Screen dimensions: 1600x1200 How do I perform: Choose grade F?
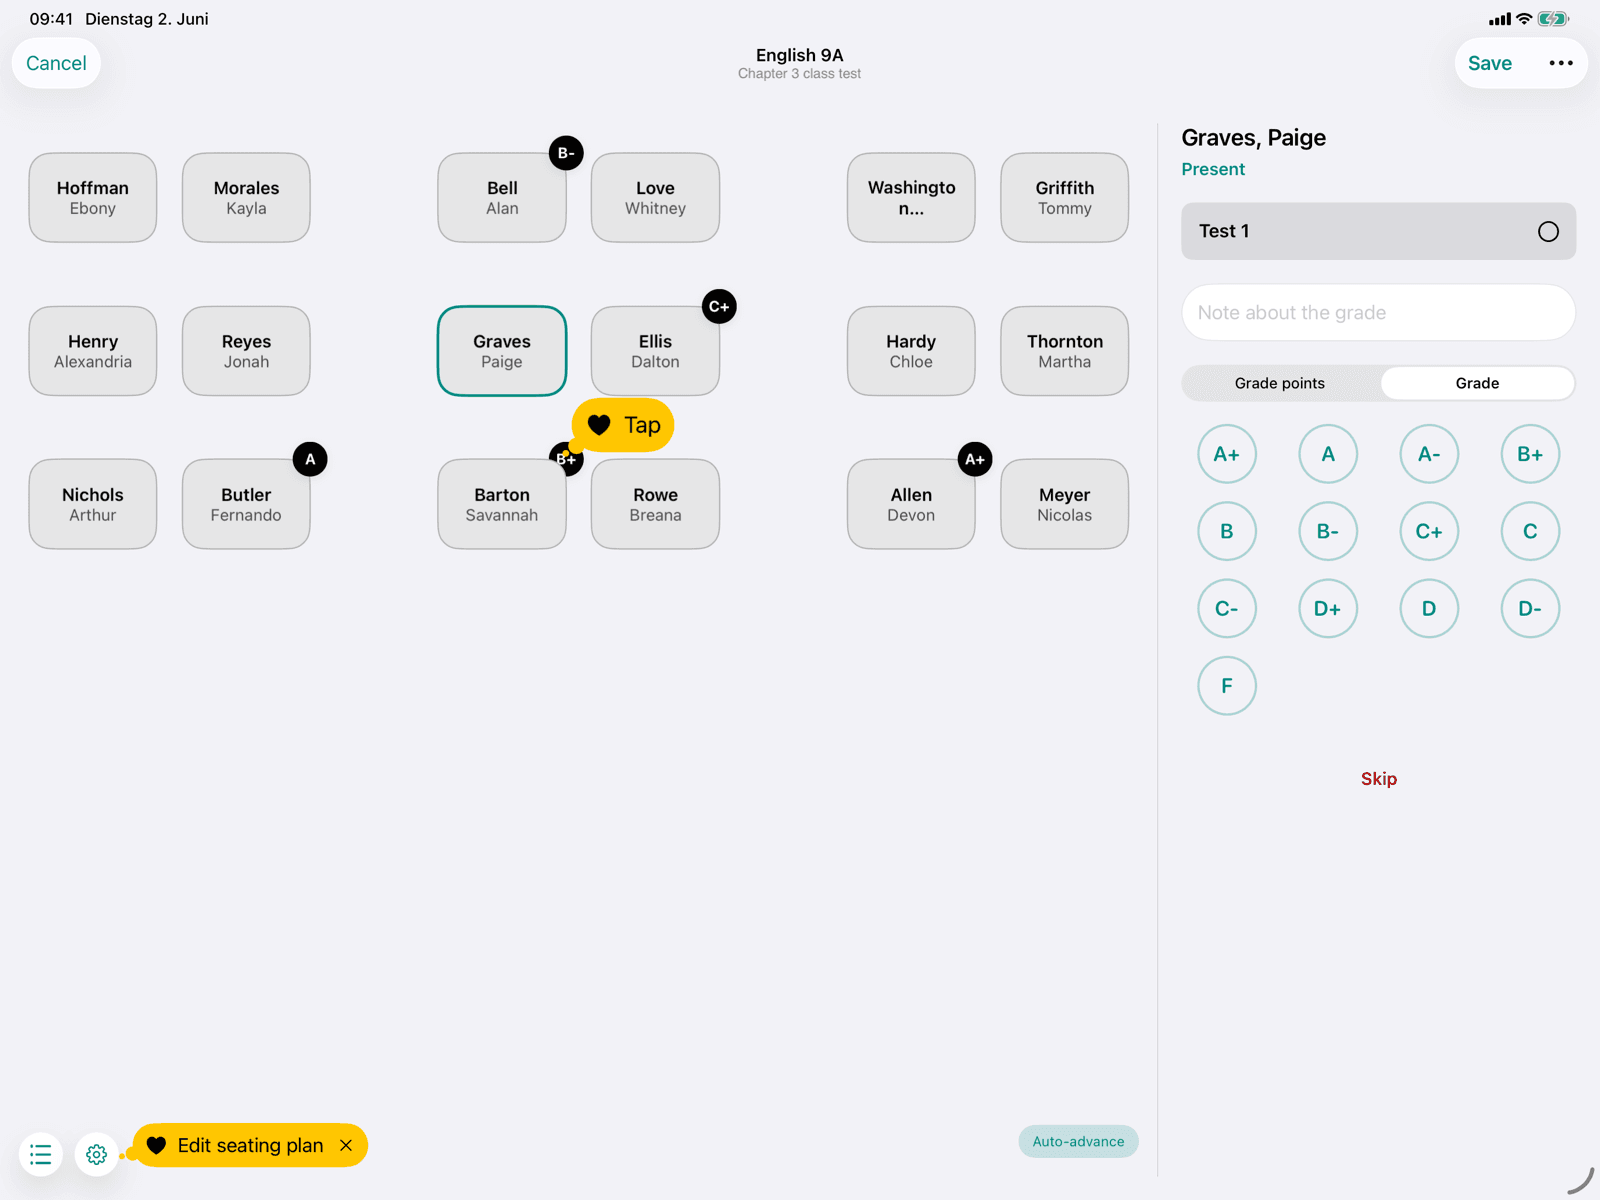(1227, 686)
